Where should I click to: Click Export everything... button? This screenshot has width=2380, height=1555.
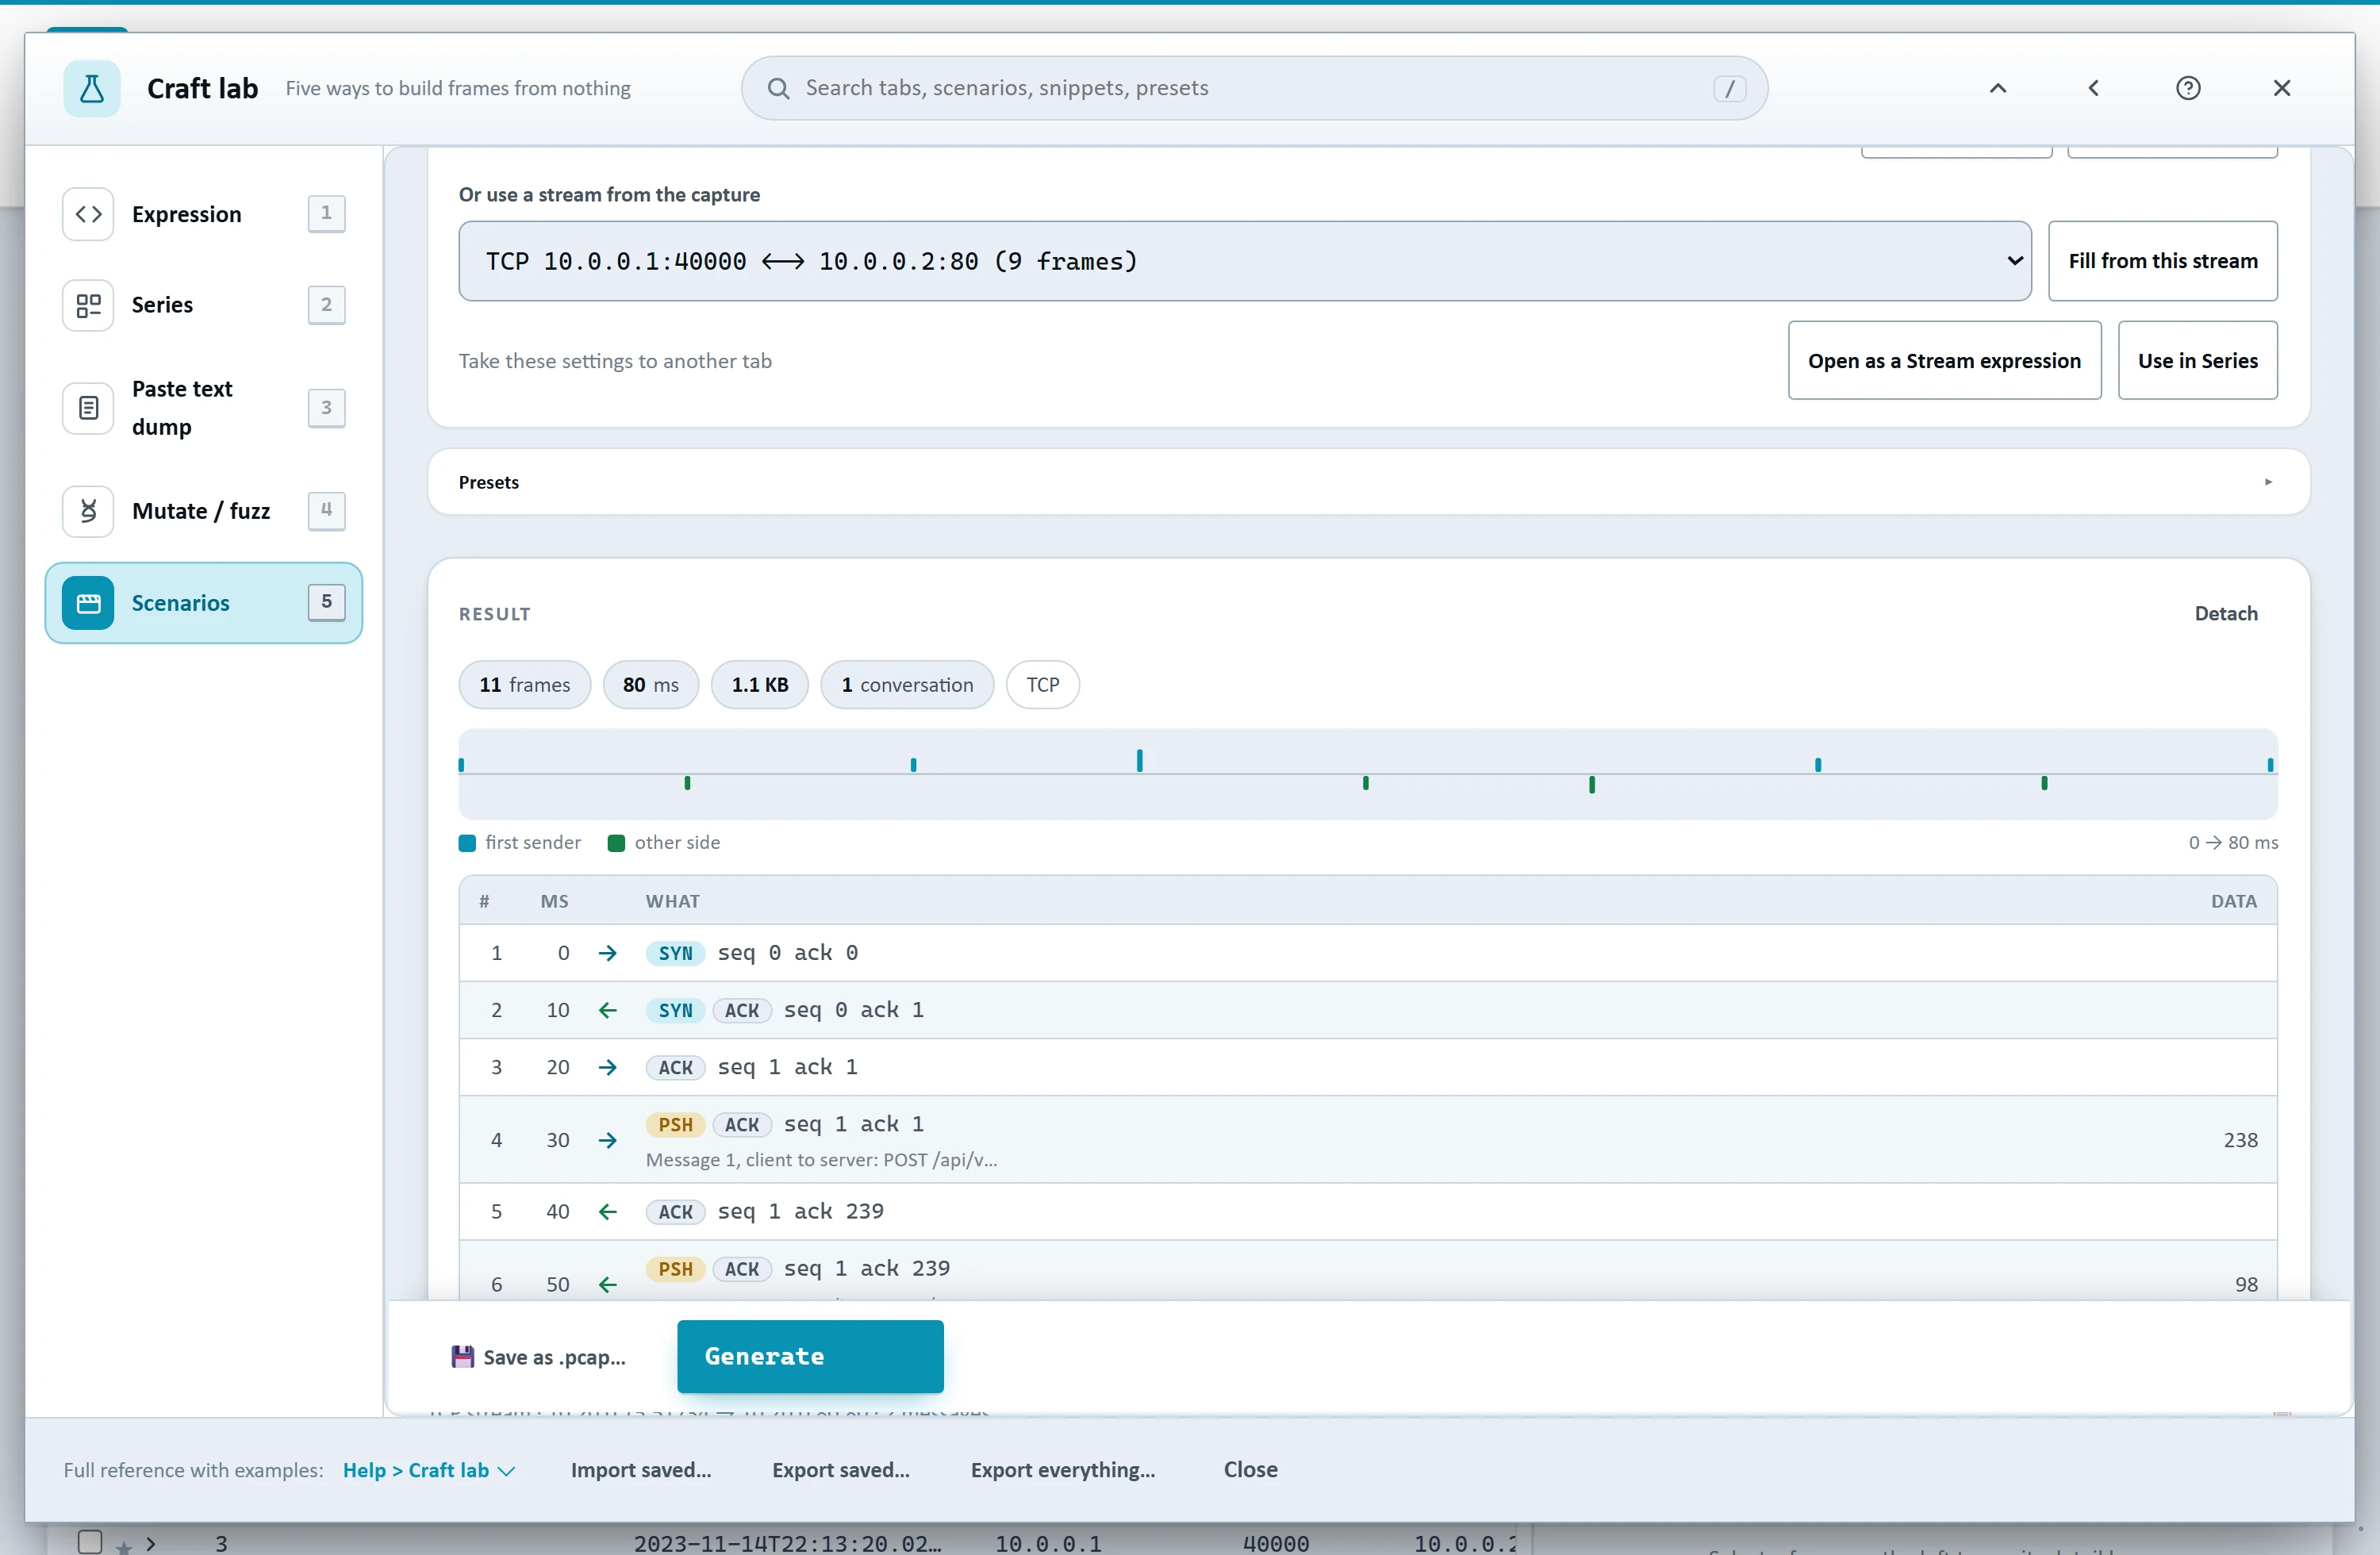(1062, 1469)
